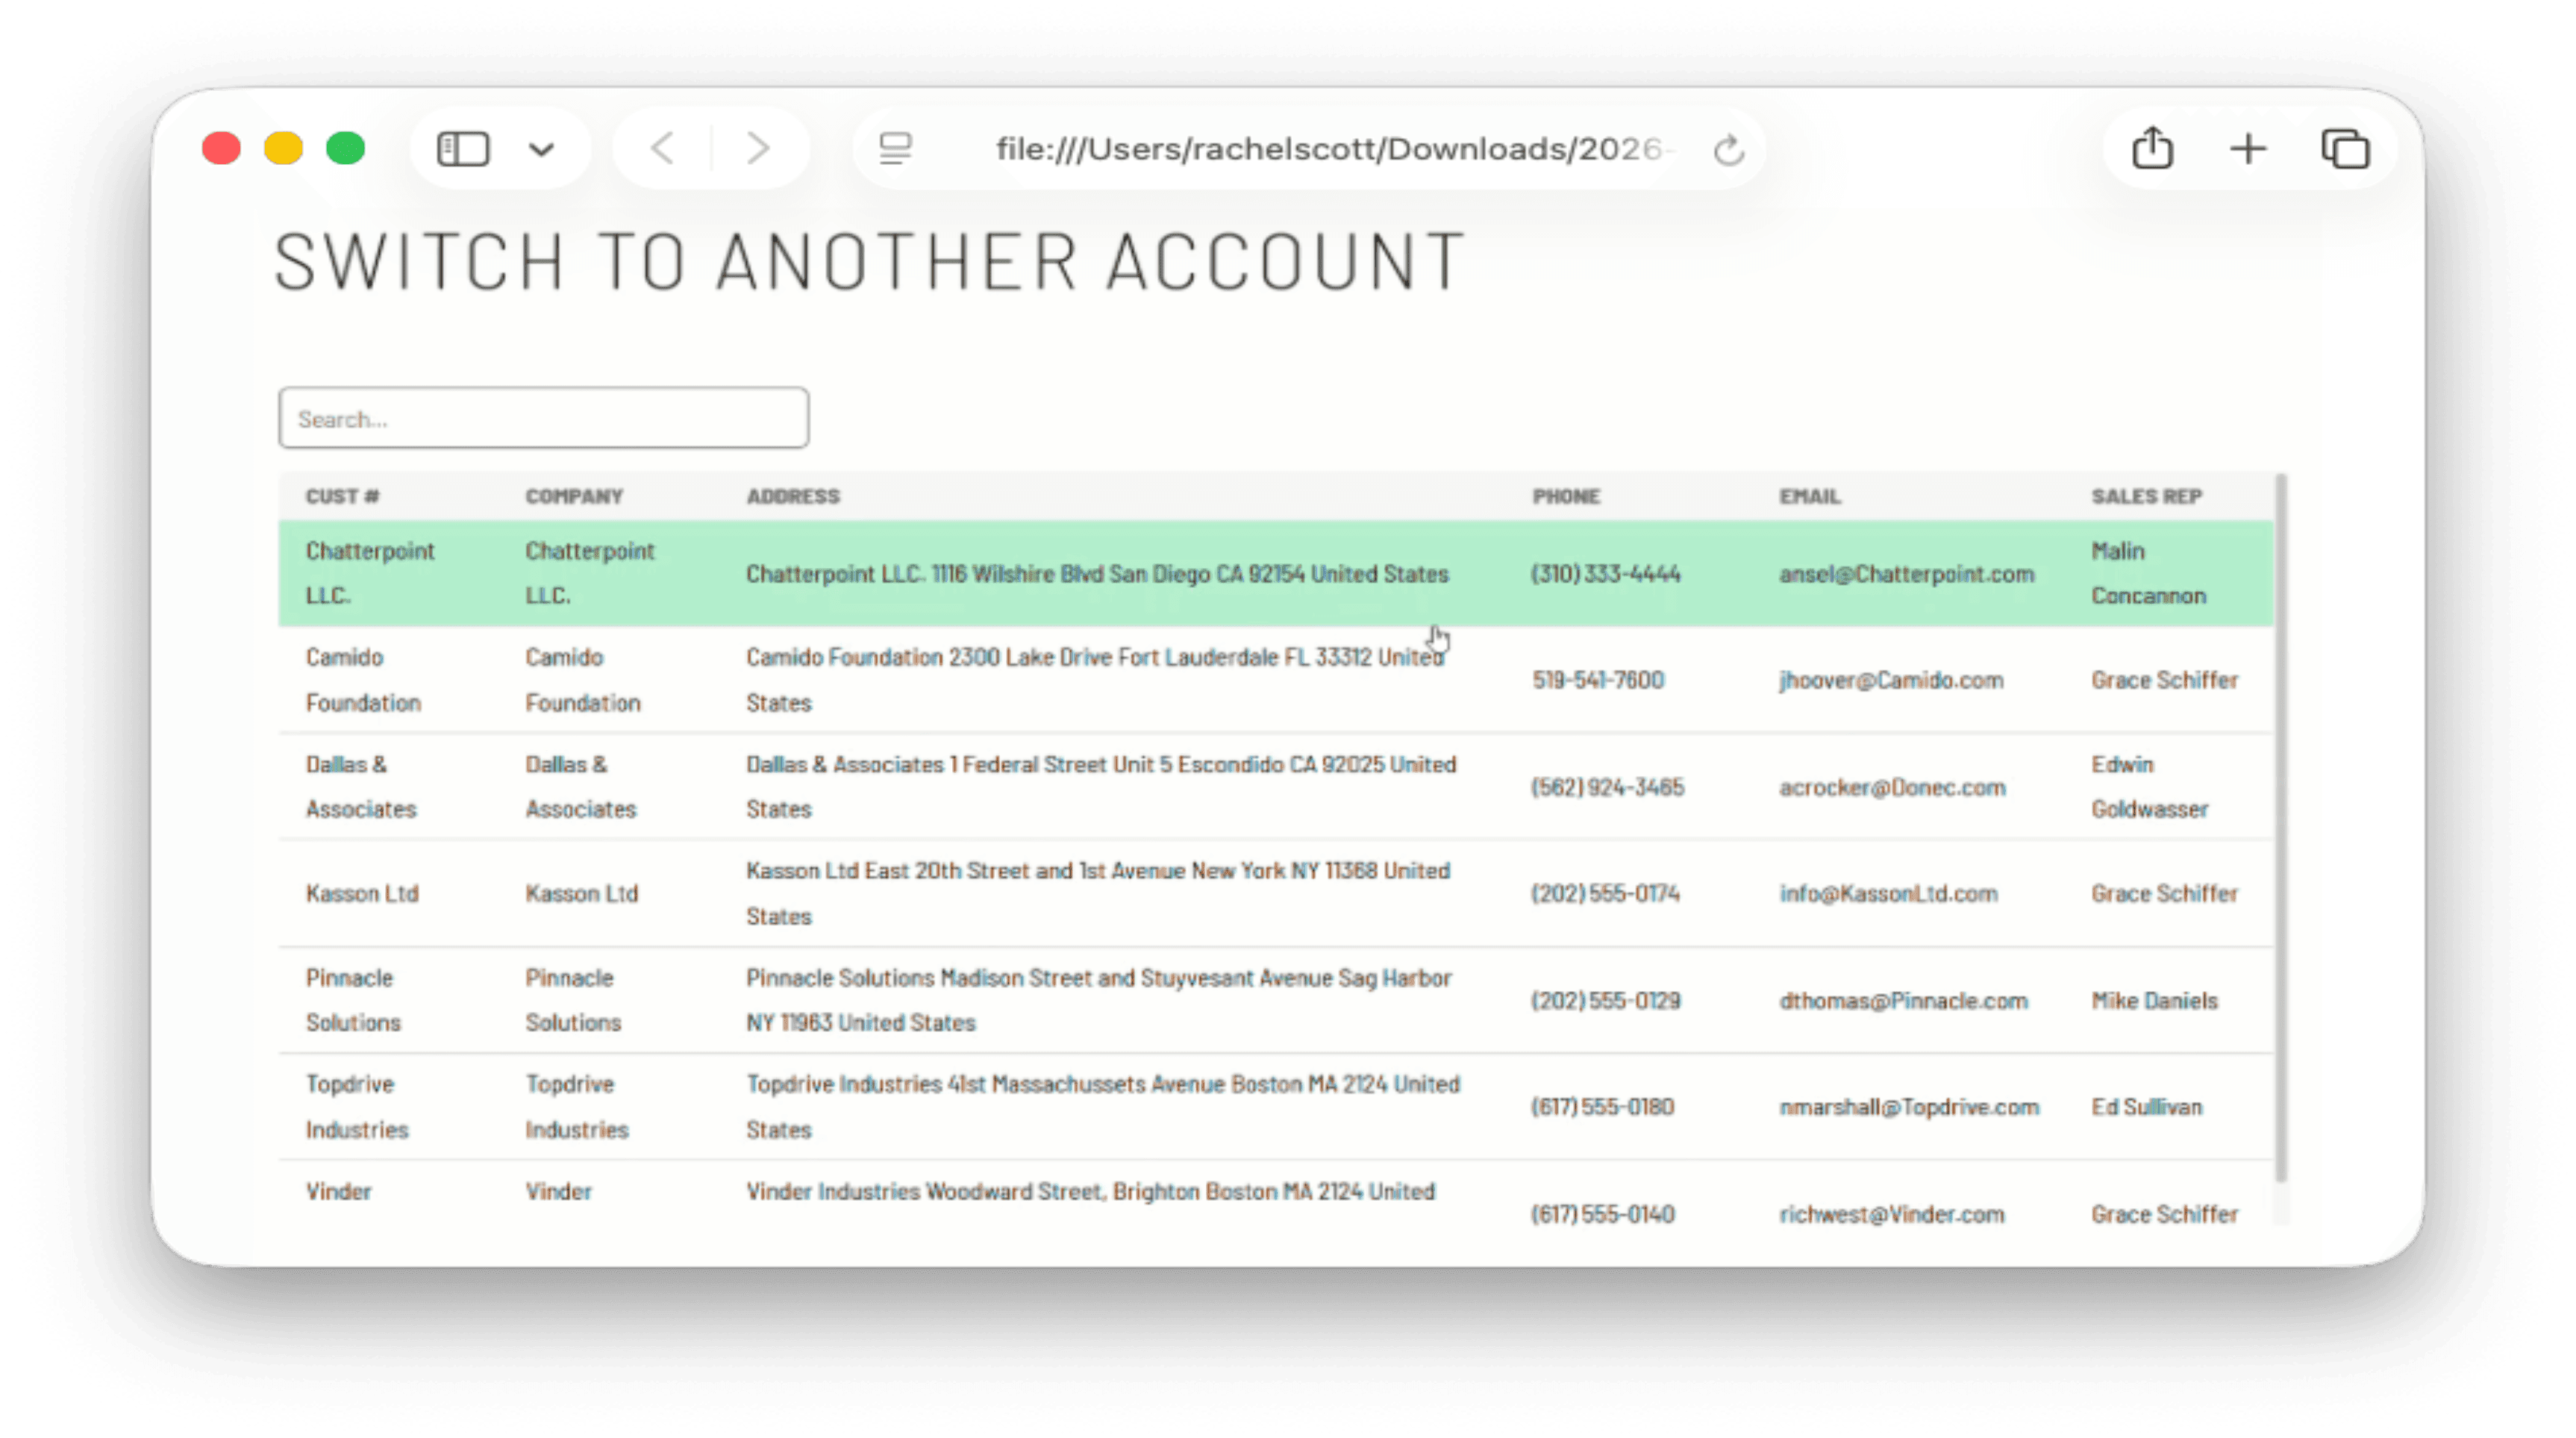Click the Vinder Industries Woodward Street address
This screenshot has height=1438, width=2576.
click(x=1090, y=1191)
